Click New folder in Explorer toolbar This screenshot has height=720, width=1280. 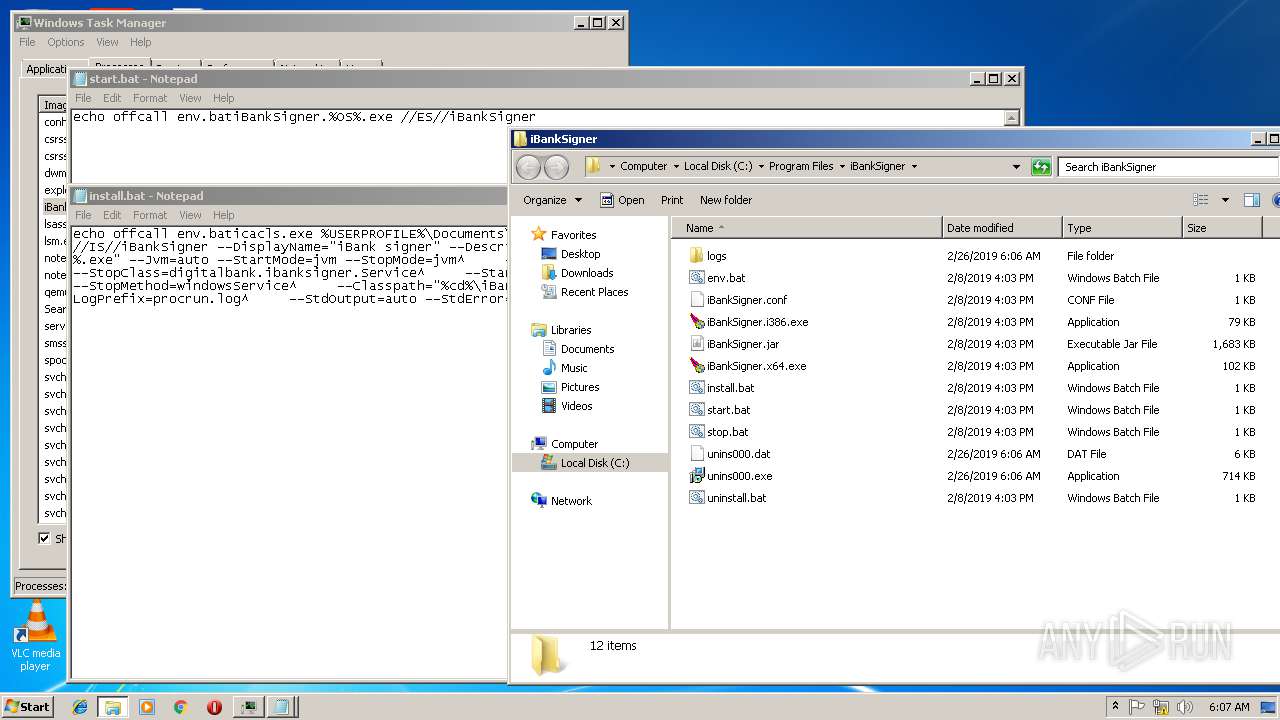coord(726,200)
